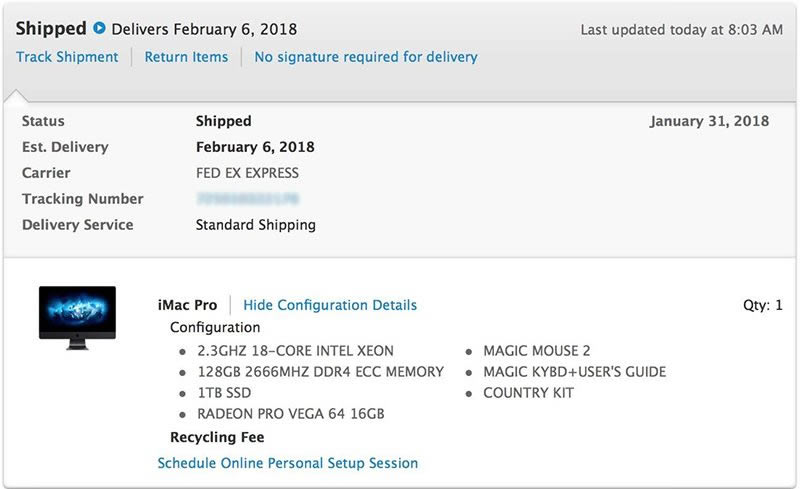This screenshot has width=800, height=489.
Task: Click the FED EX EXPRESS carrier value
Action: pos(247,173)
